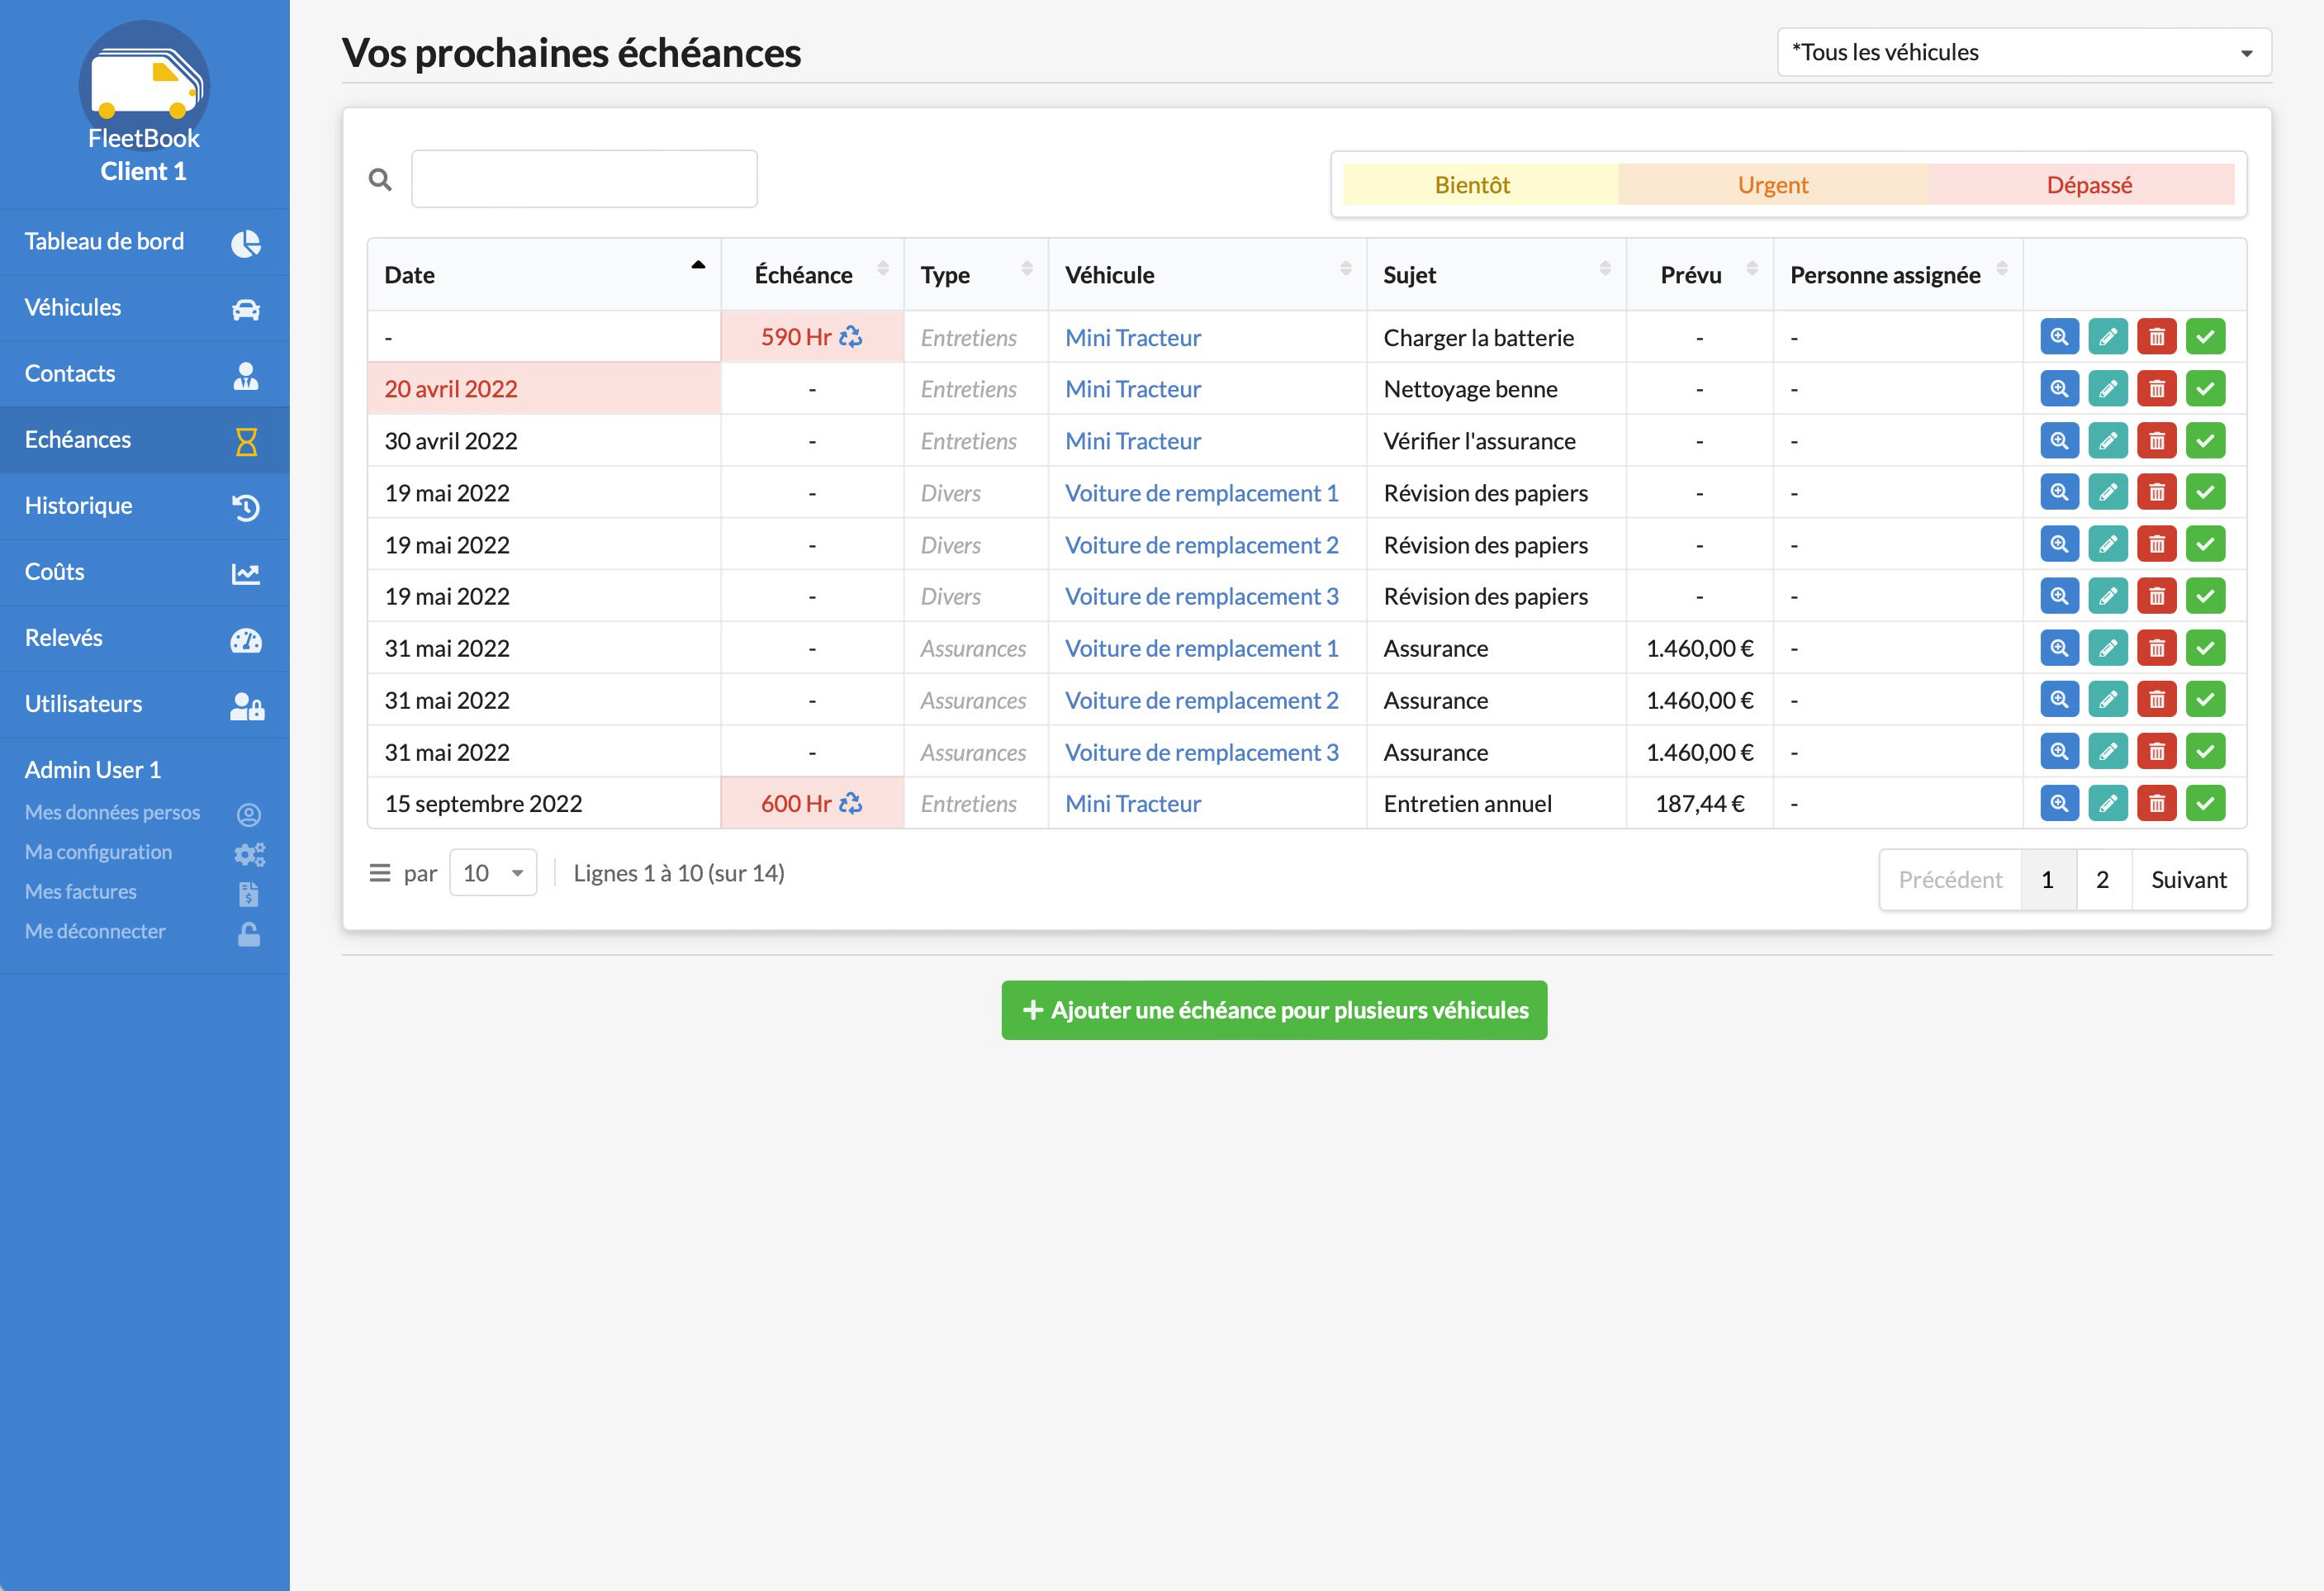This screenshot has width=2324, height=1591.
Task: Click the FleetBook van logo
Action: (x=144, y=83)
